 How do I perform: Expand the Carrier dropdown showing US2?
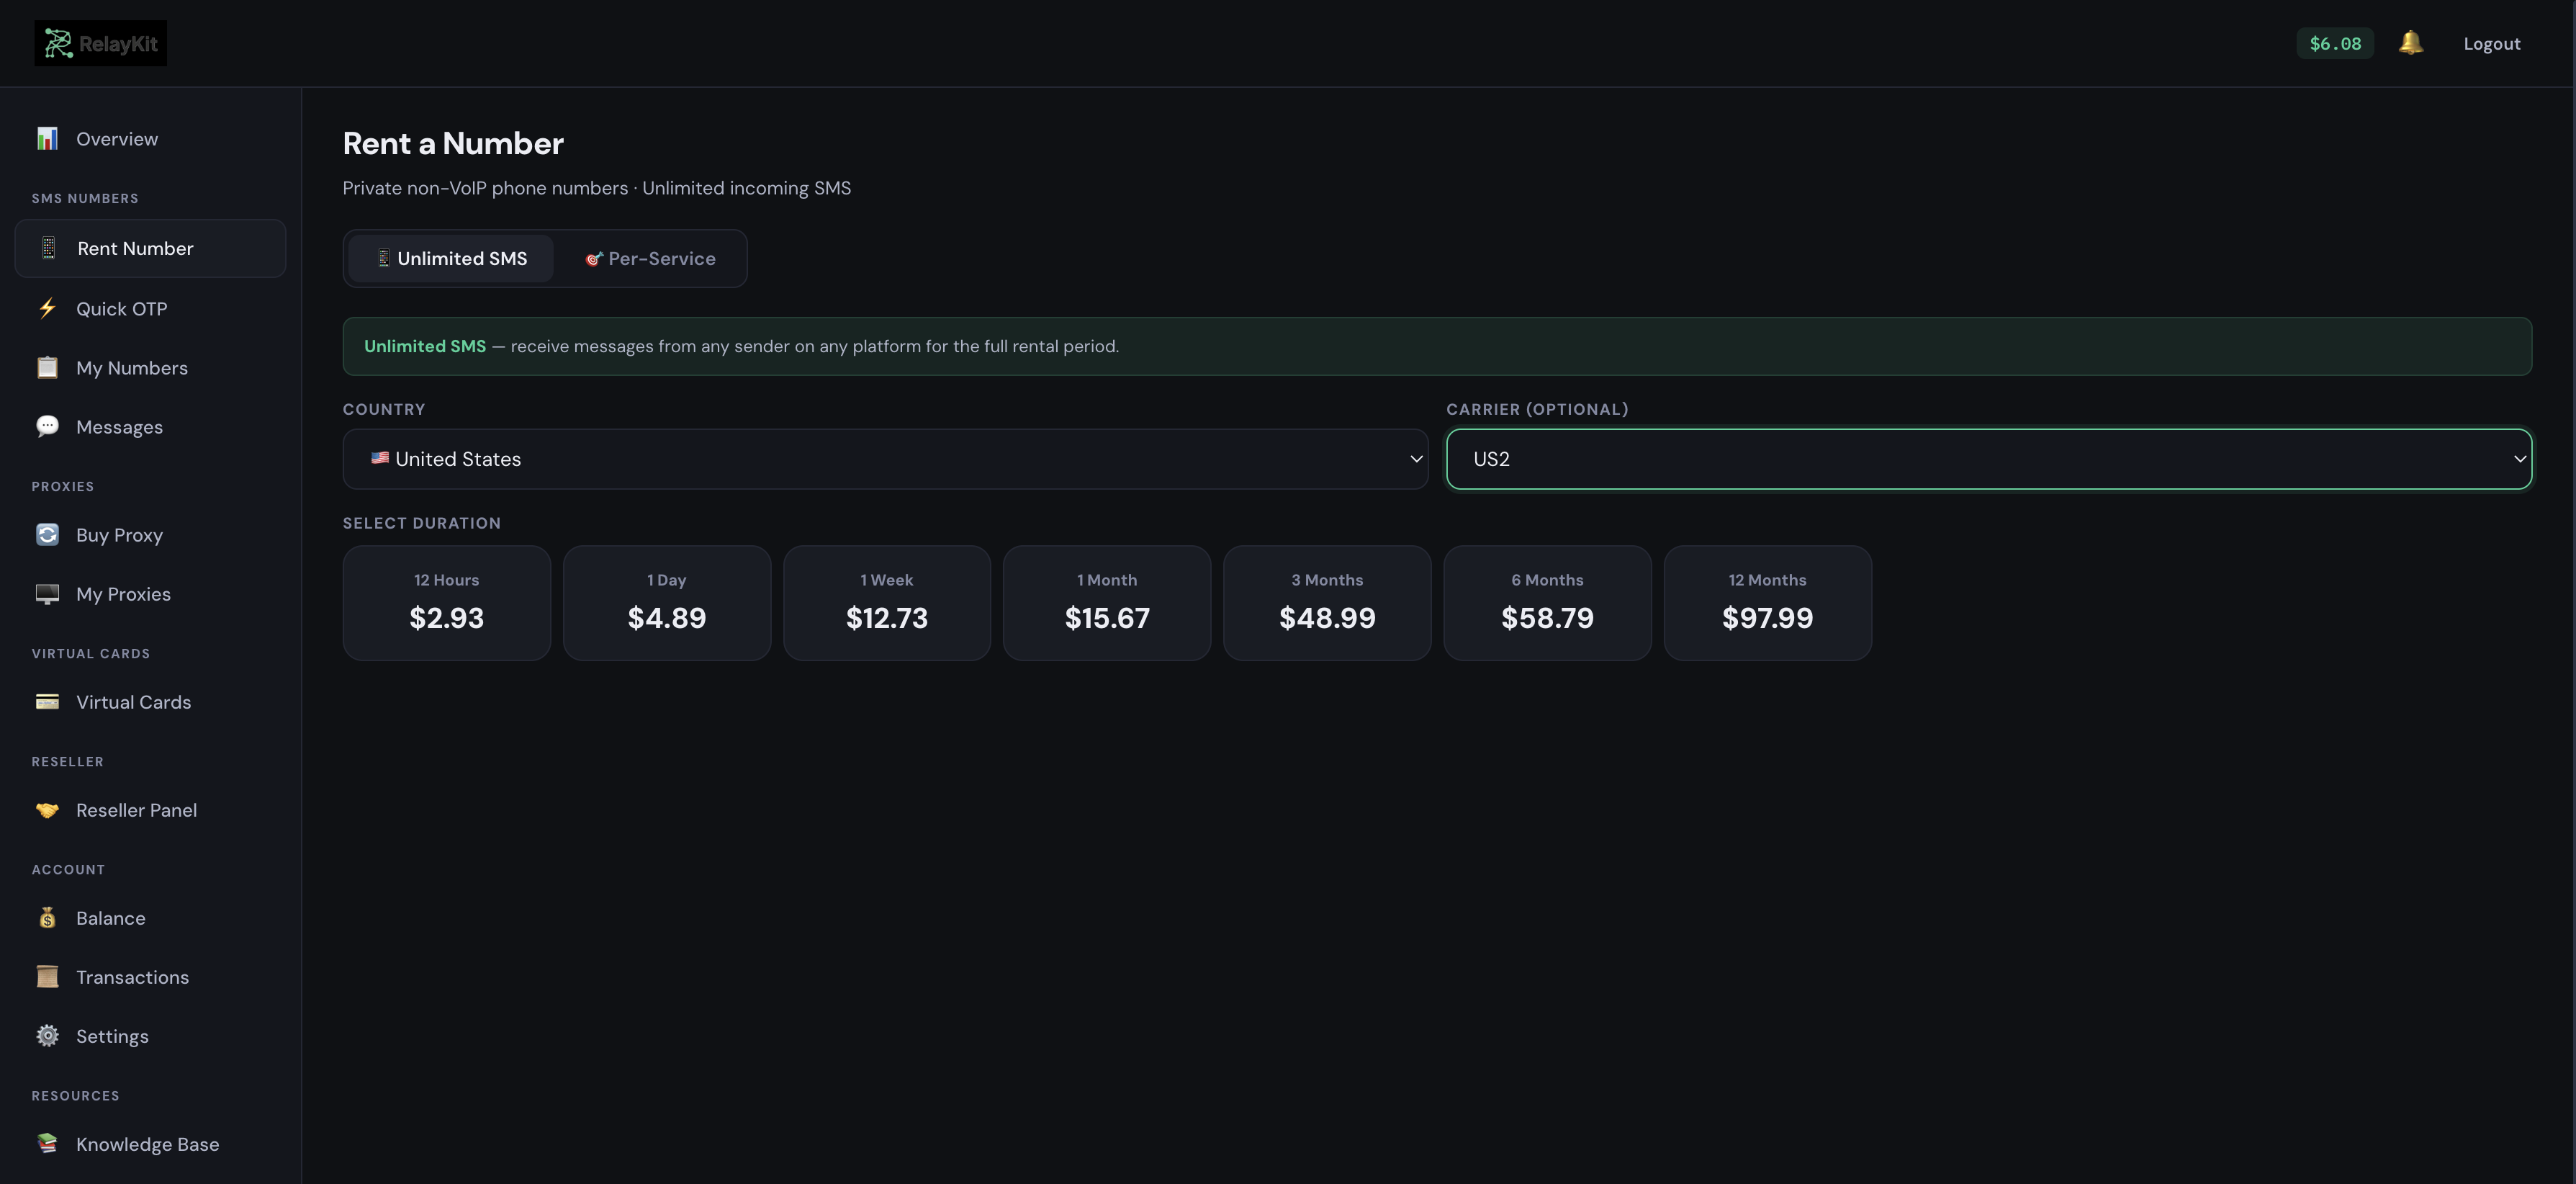pos(1988,459)
